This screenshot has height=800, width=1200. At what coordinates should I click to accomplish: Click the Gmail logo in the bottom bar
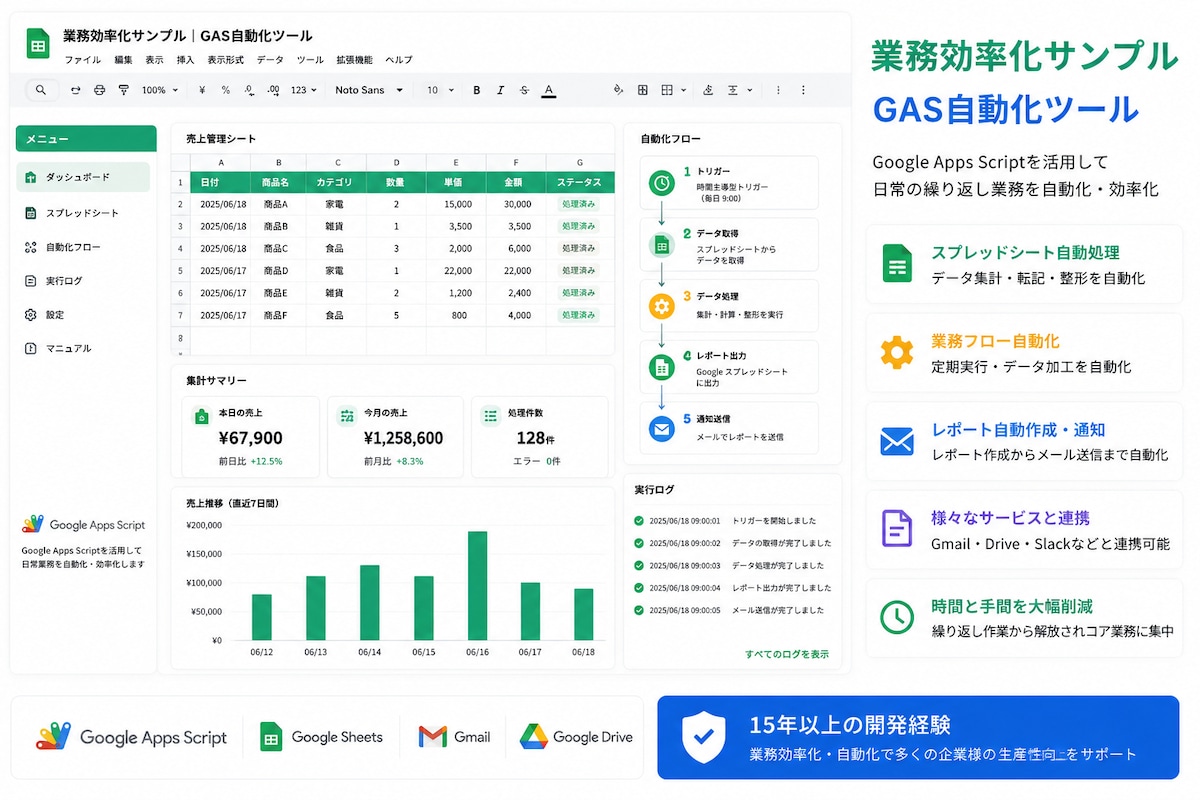click(454, 737)
